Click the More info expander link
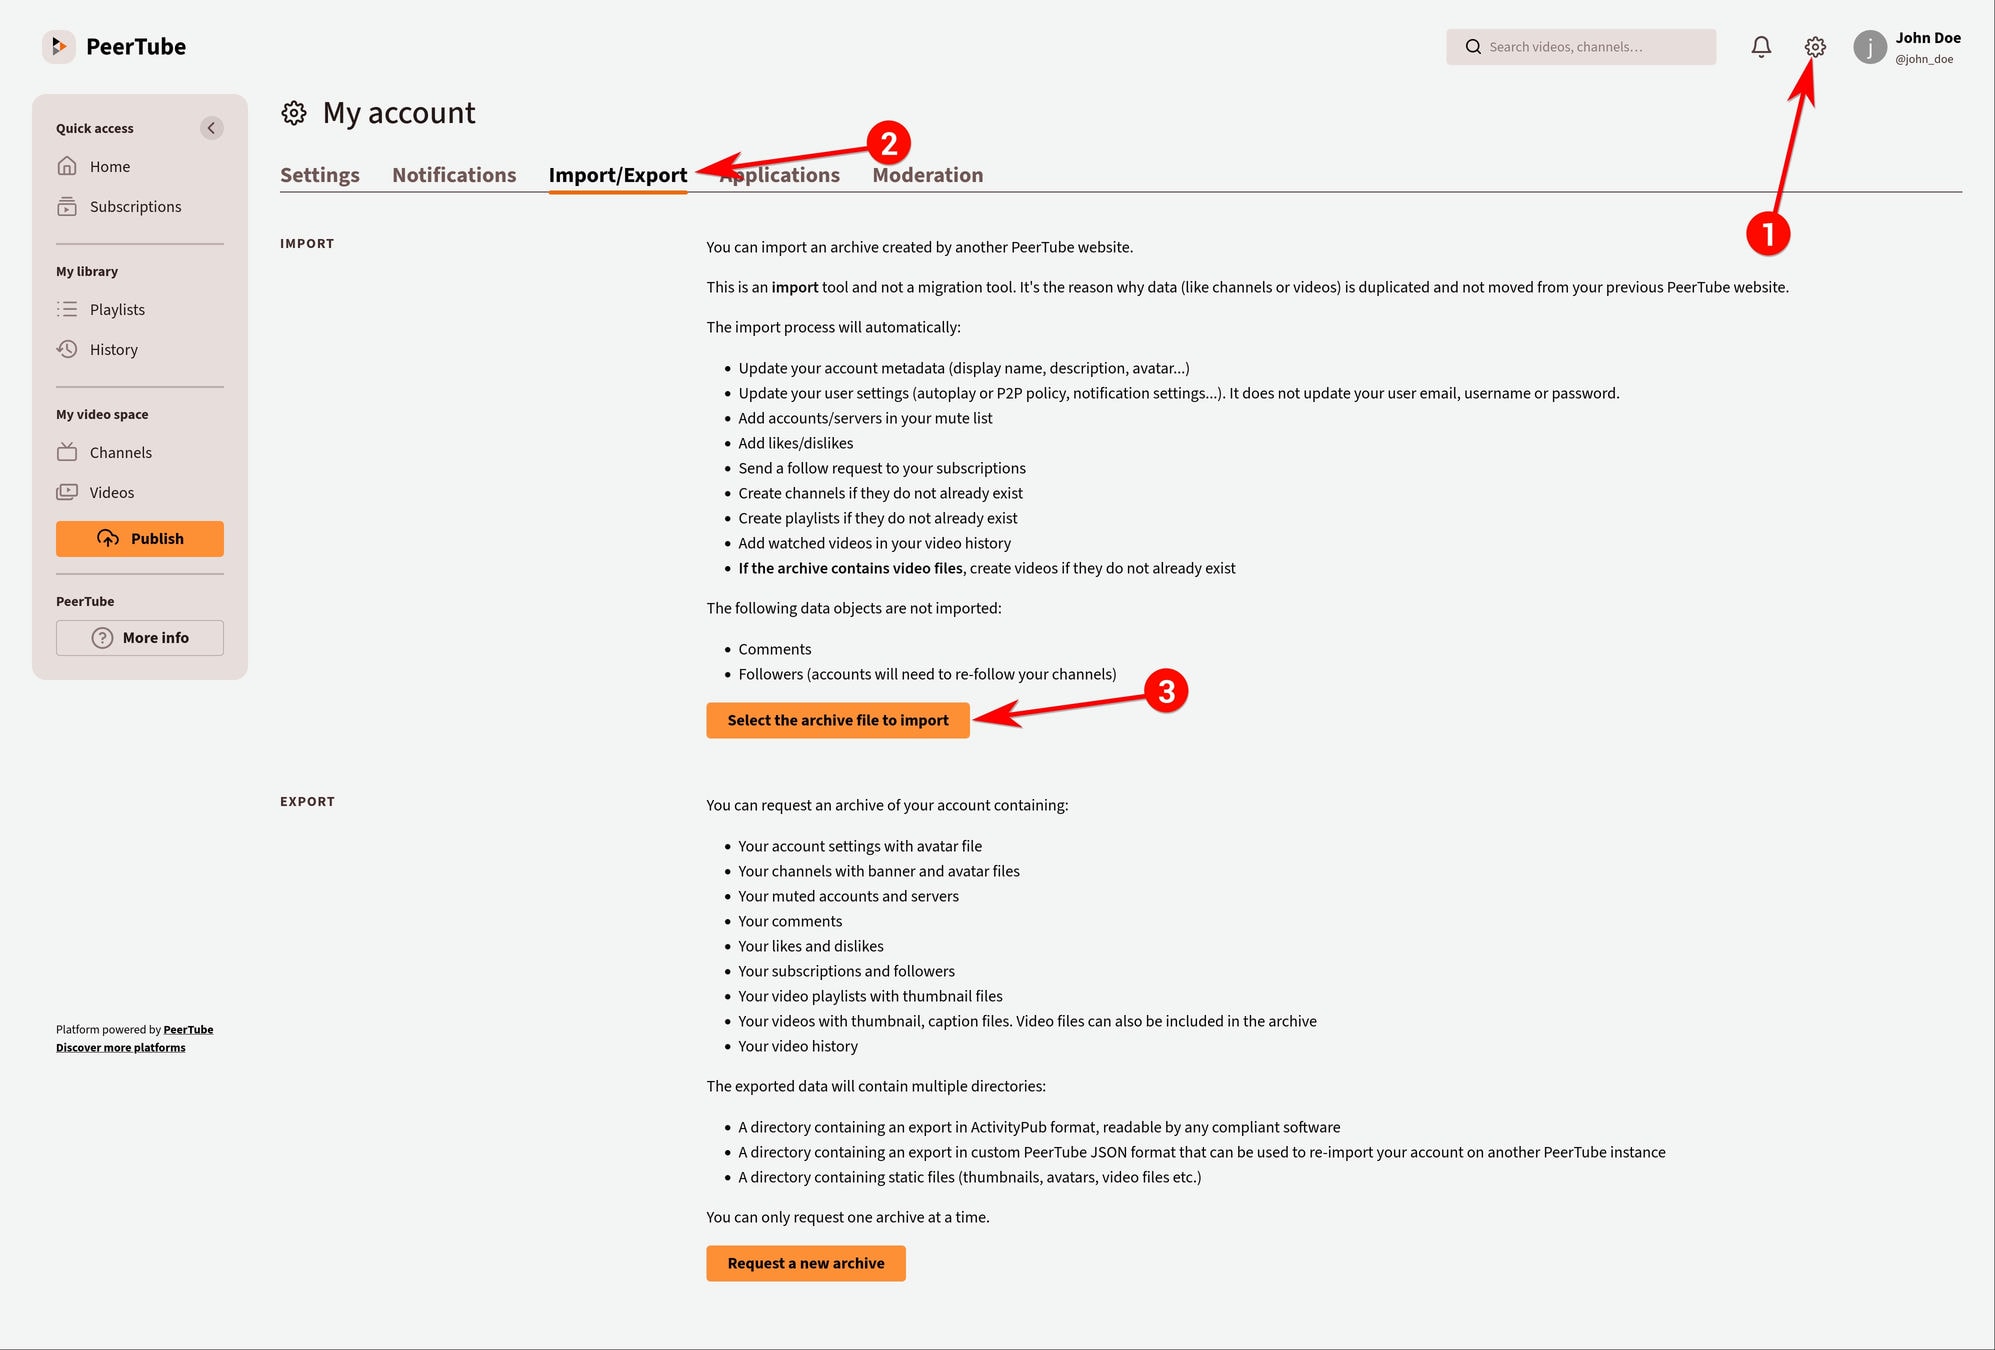Viewport: 1995px width, 1350px height. [x=139, y=636]
